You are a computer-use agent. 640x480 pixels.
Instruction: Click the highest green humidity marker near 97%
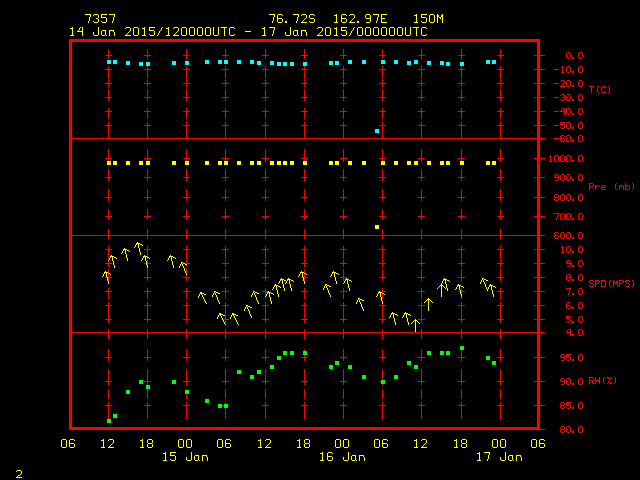click(x=461, y=348)
